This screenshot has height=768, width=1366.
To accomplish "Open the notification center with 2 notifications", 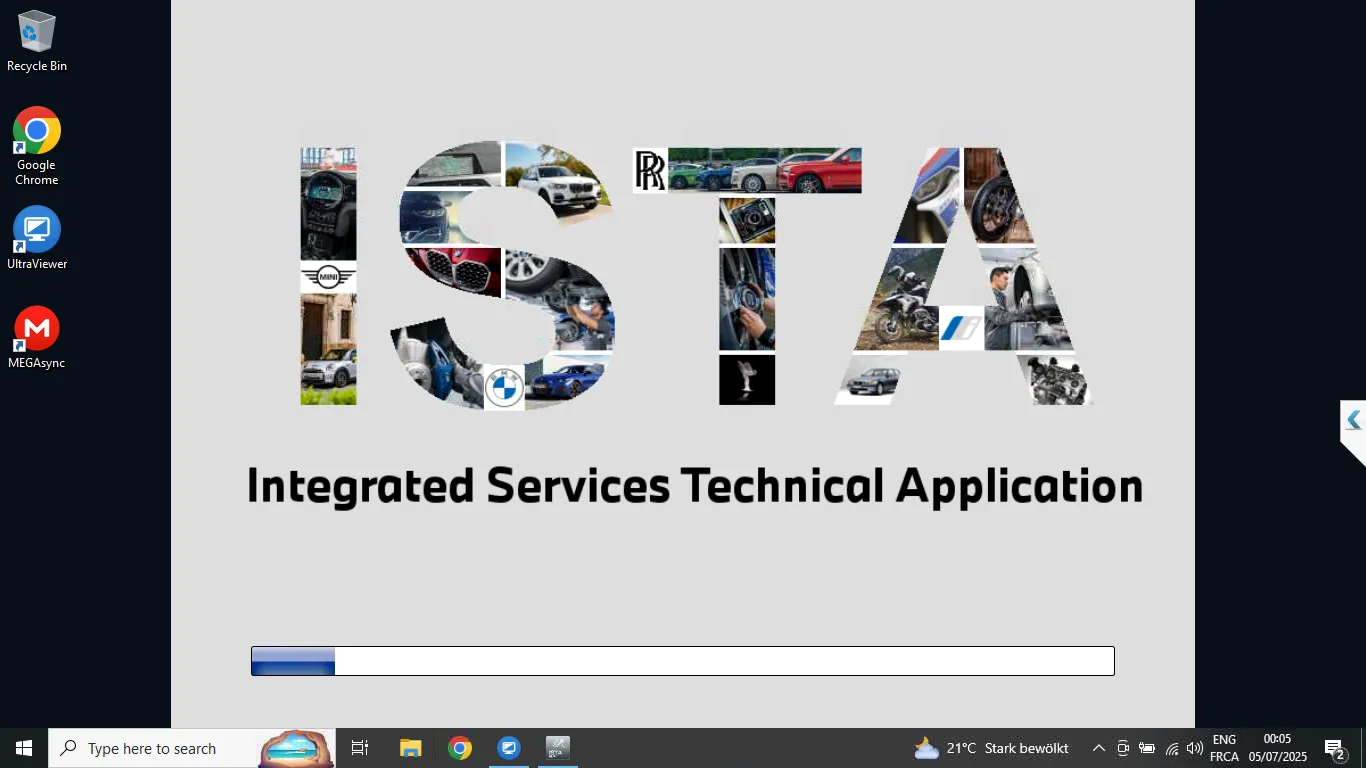I will pyautogui.click(x=1335, y=748).
